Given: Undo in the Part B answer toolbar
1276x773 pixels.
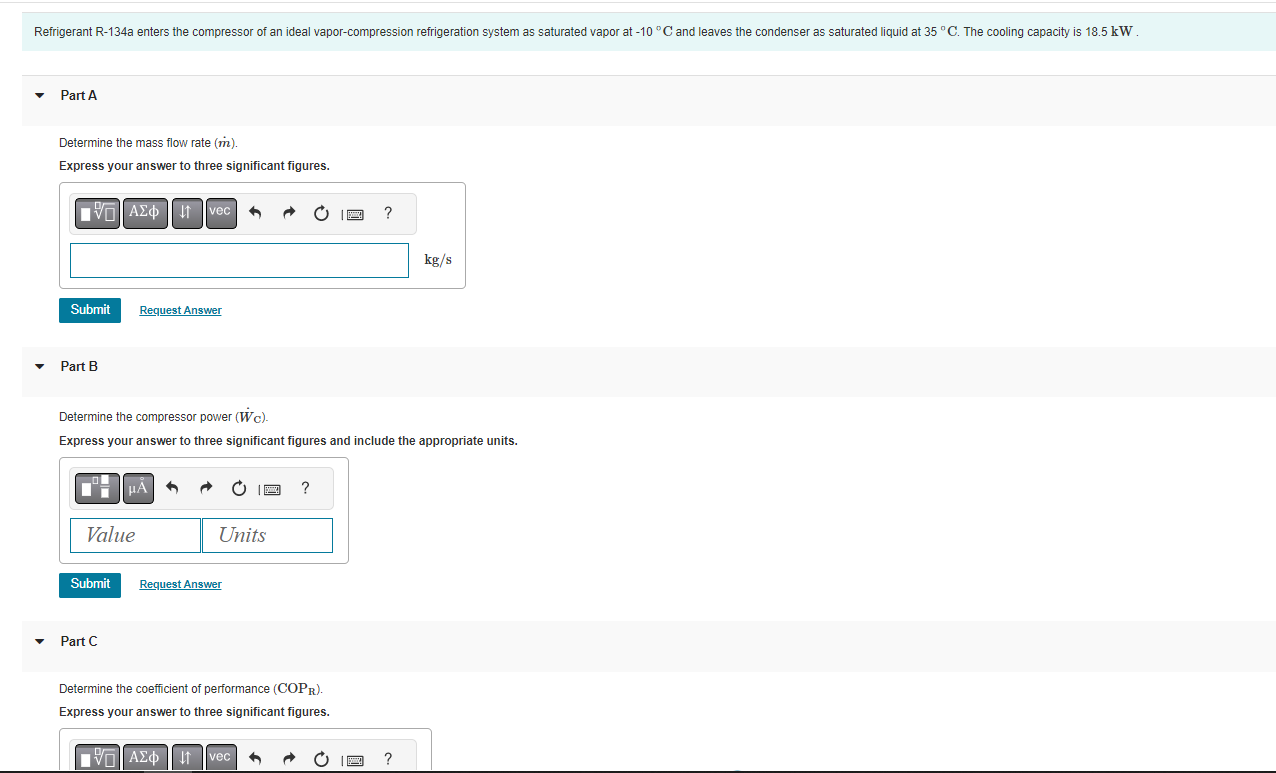Looking at the screenshot, I should click(172, 488).
